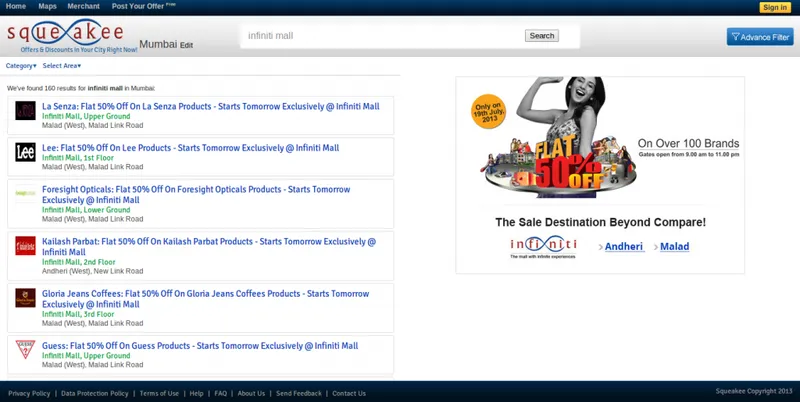
Task: Open About Us in footer
Action: click(x=251, y=393)
